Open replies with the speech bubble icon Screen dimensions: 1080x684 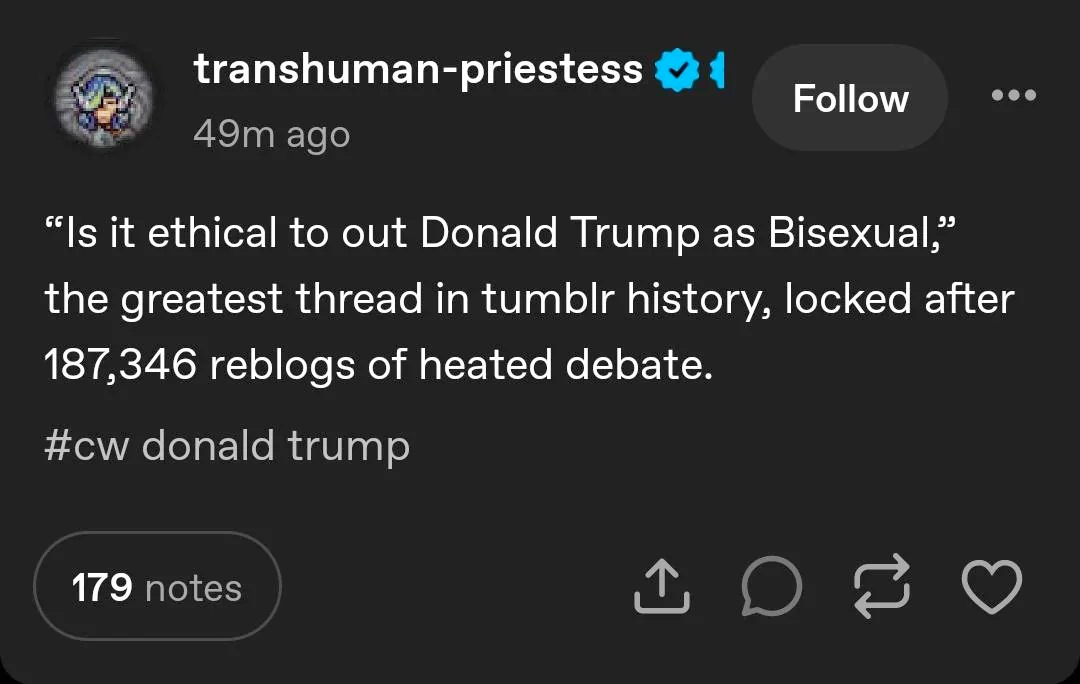pos(770,586)
